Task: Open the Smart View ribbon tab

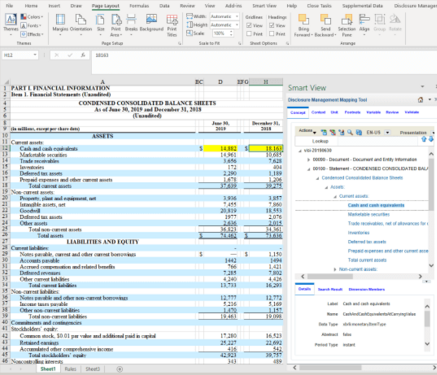Action: tap(264, 6)
